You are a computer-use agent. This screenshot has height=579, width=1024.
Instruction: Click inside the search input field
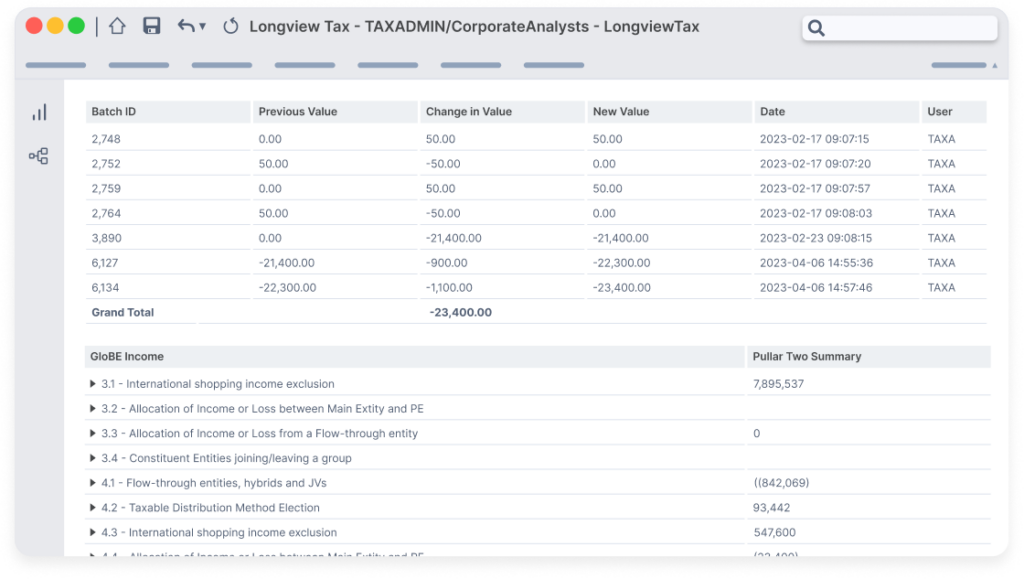click(900, 27)
